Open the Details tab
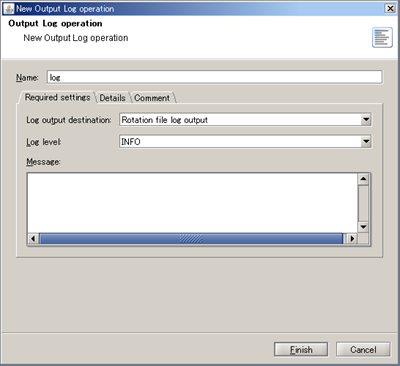 coord(112,98)
